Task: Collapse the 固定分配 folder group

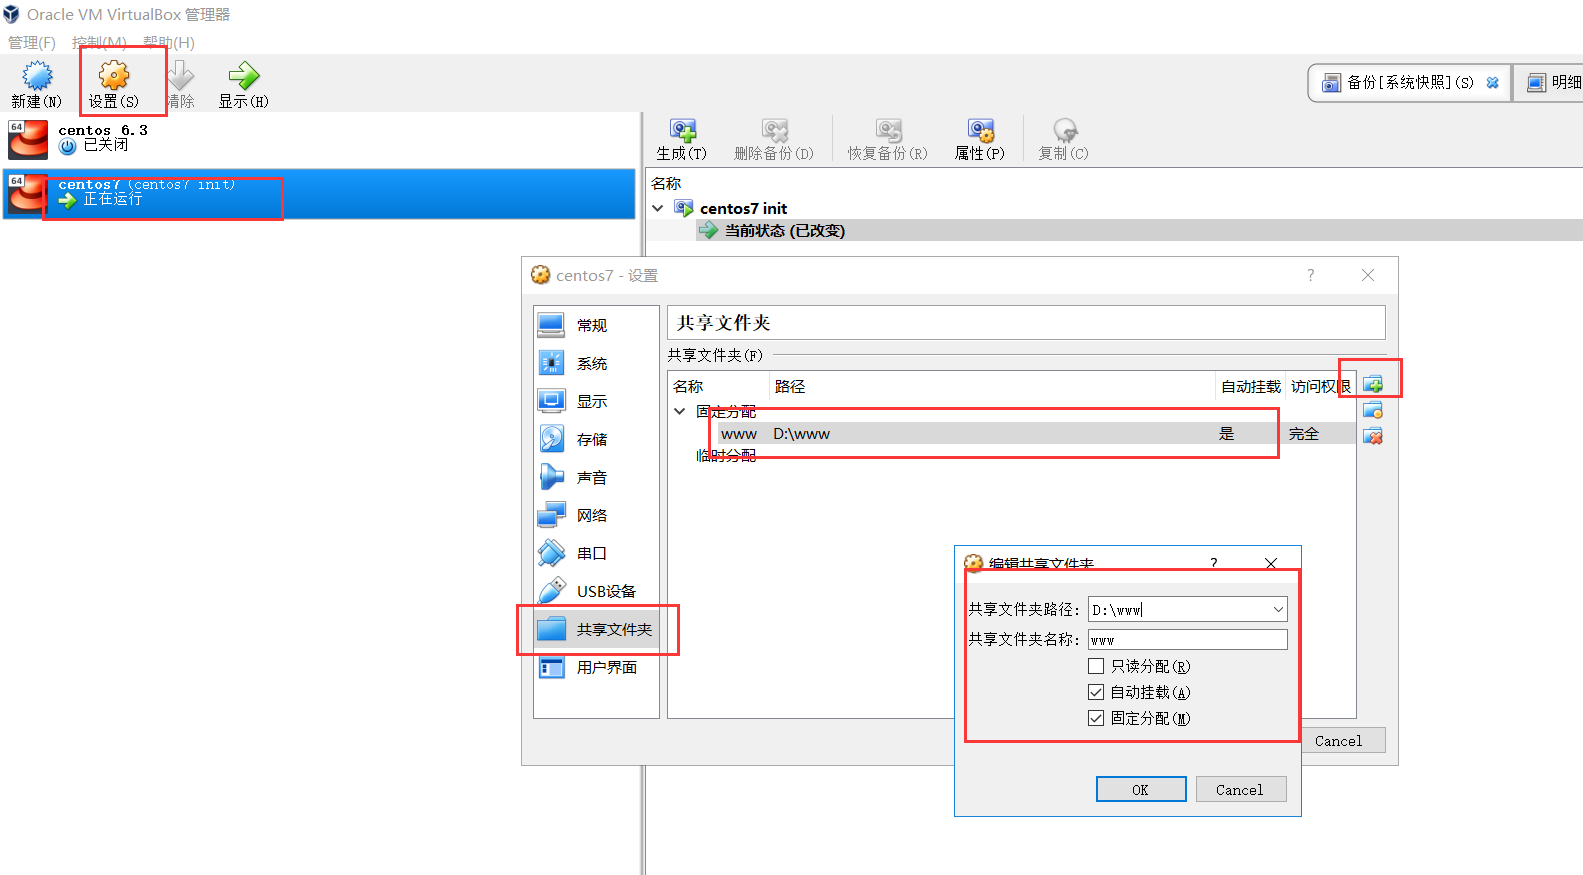Action: click(680, 411)
